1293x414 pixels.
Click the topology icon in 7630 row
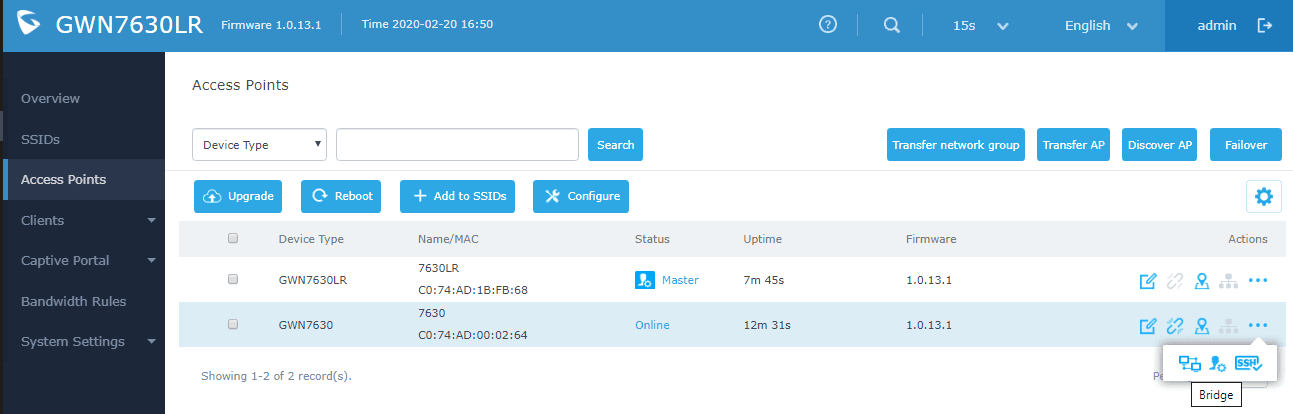pyautogui.click(x=1229, y=325)
